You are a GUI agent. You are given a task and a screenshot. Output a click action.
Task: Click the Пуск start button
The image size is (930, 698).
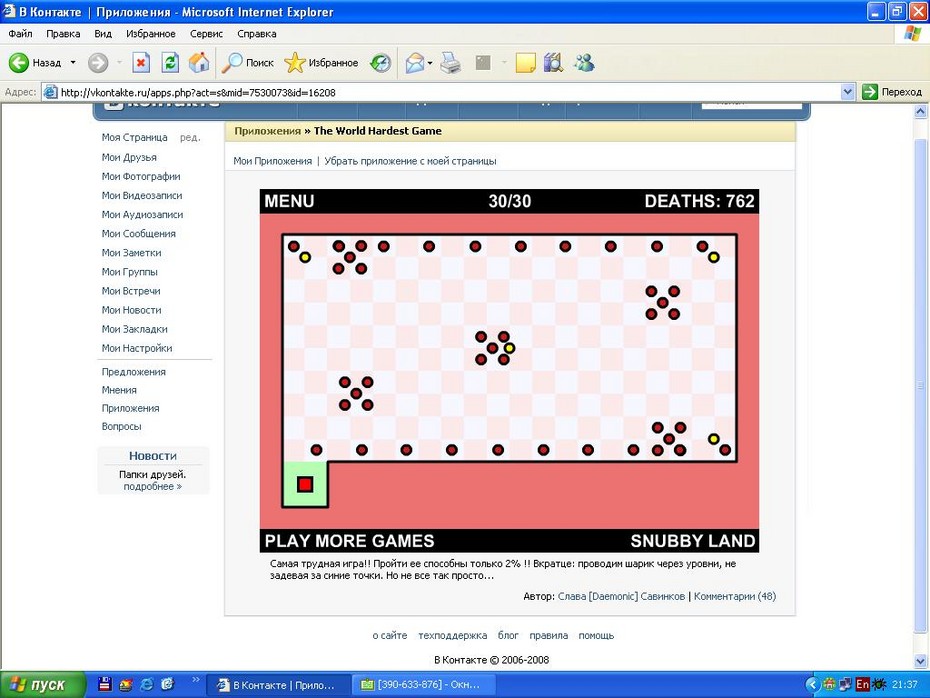[43, 684]
